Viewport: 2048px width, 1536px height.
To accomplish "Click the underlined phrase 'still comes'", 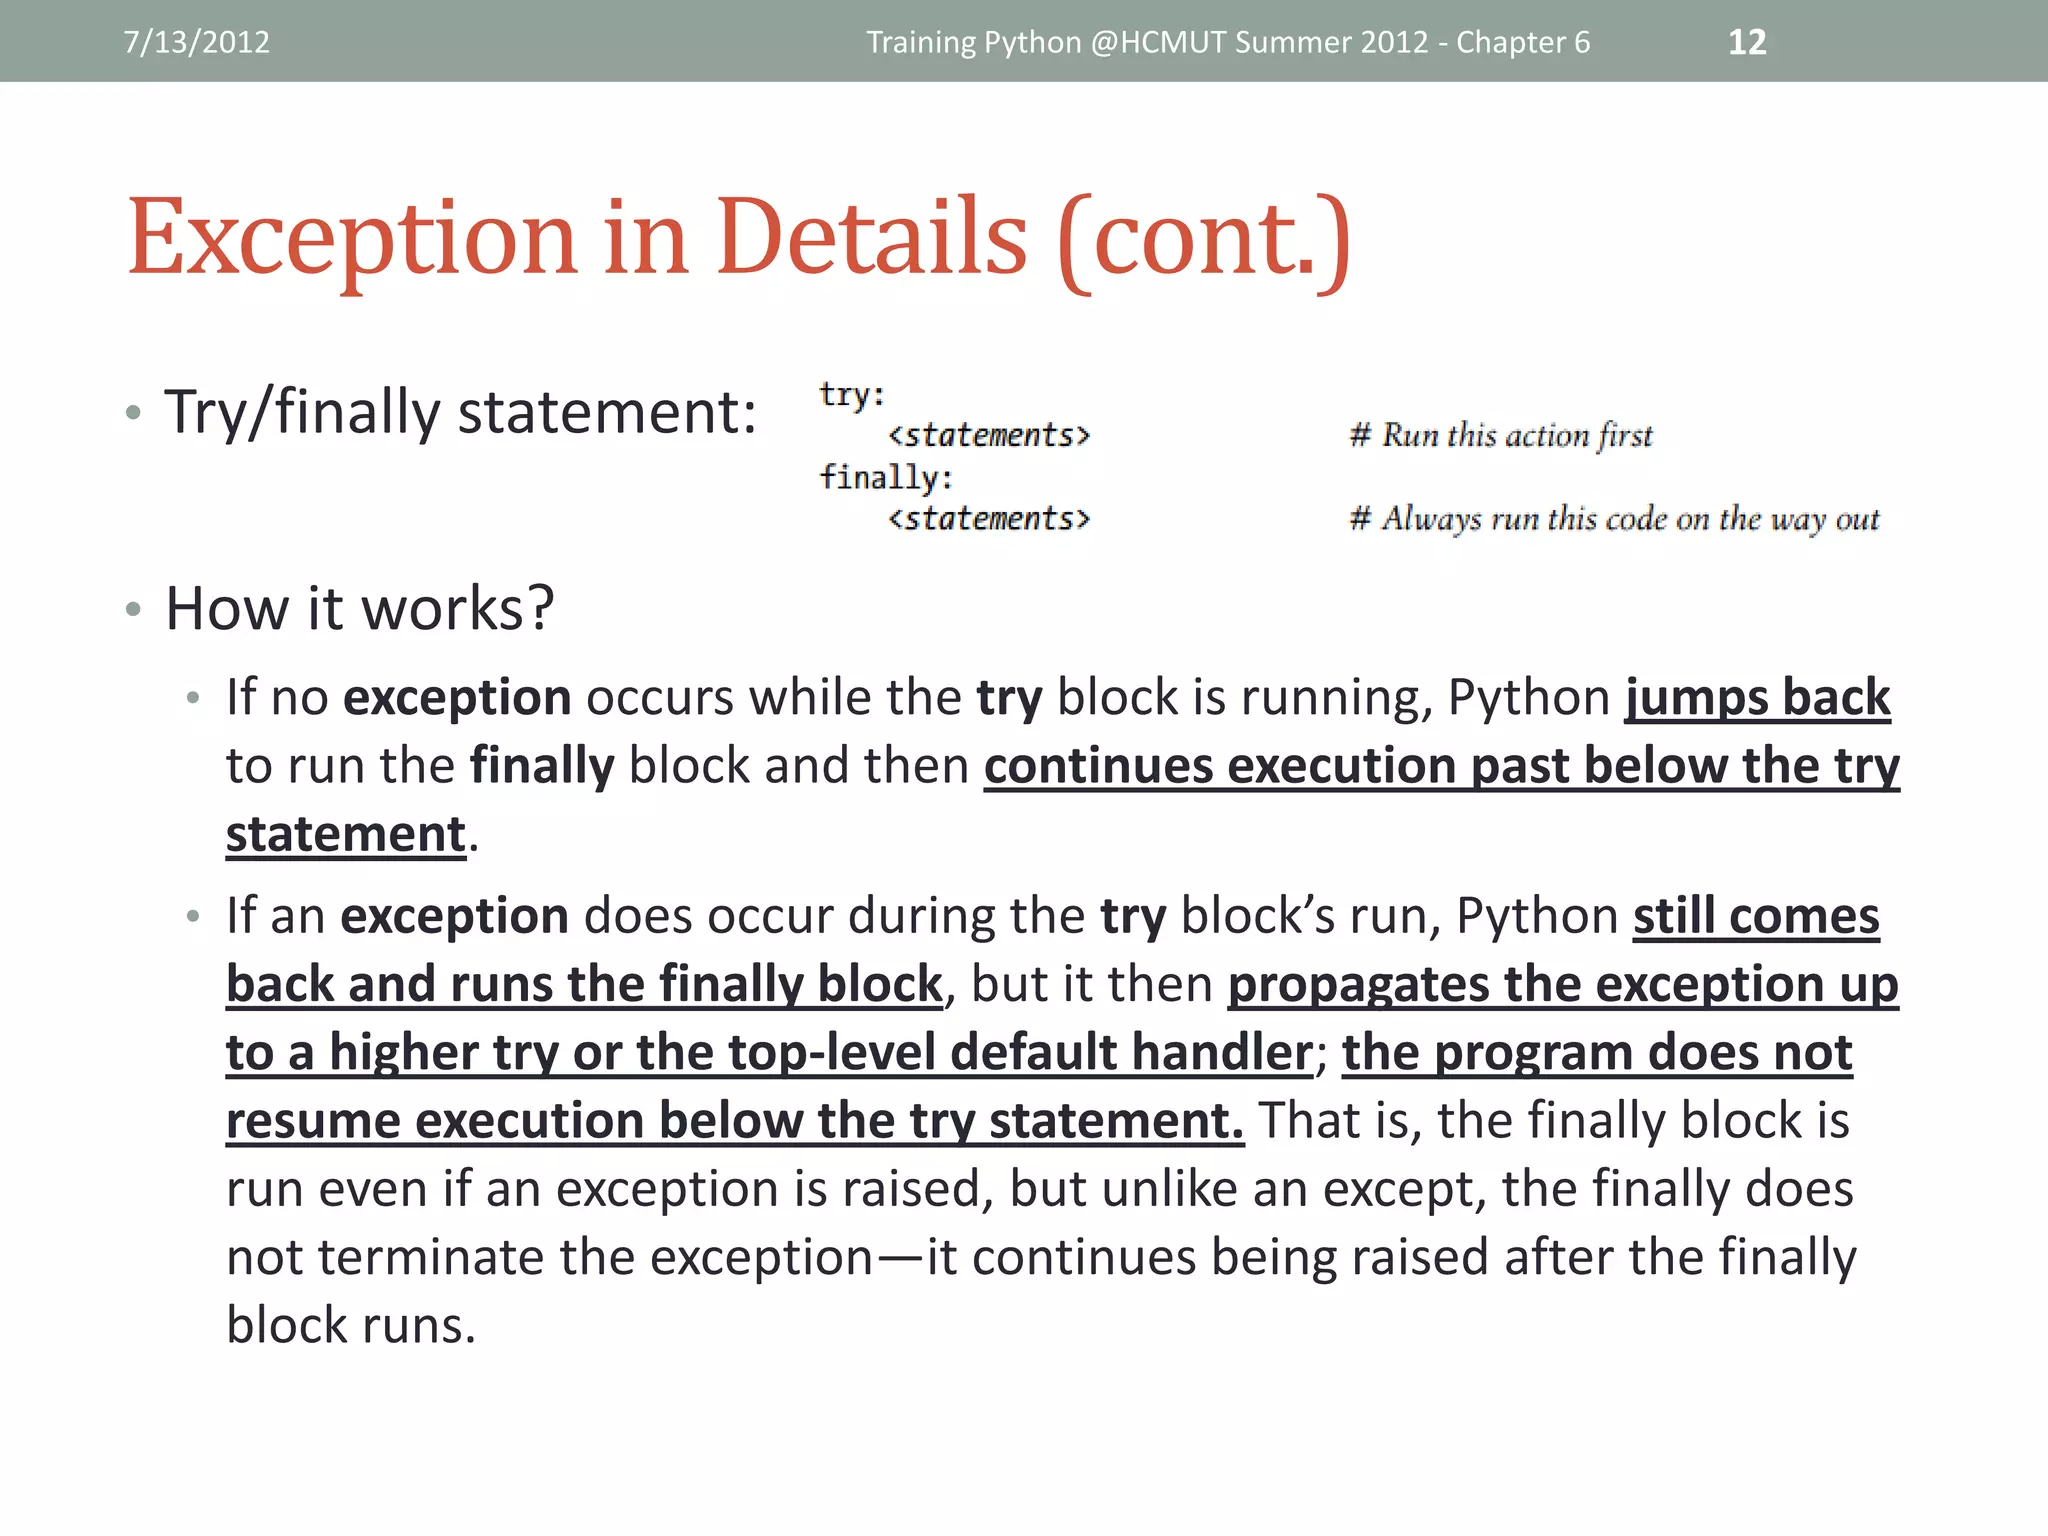I will click(1757, 916).
